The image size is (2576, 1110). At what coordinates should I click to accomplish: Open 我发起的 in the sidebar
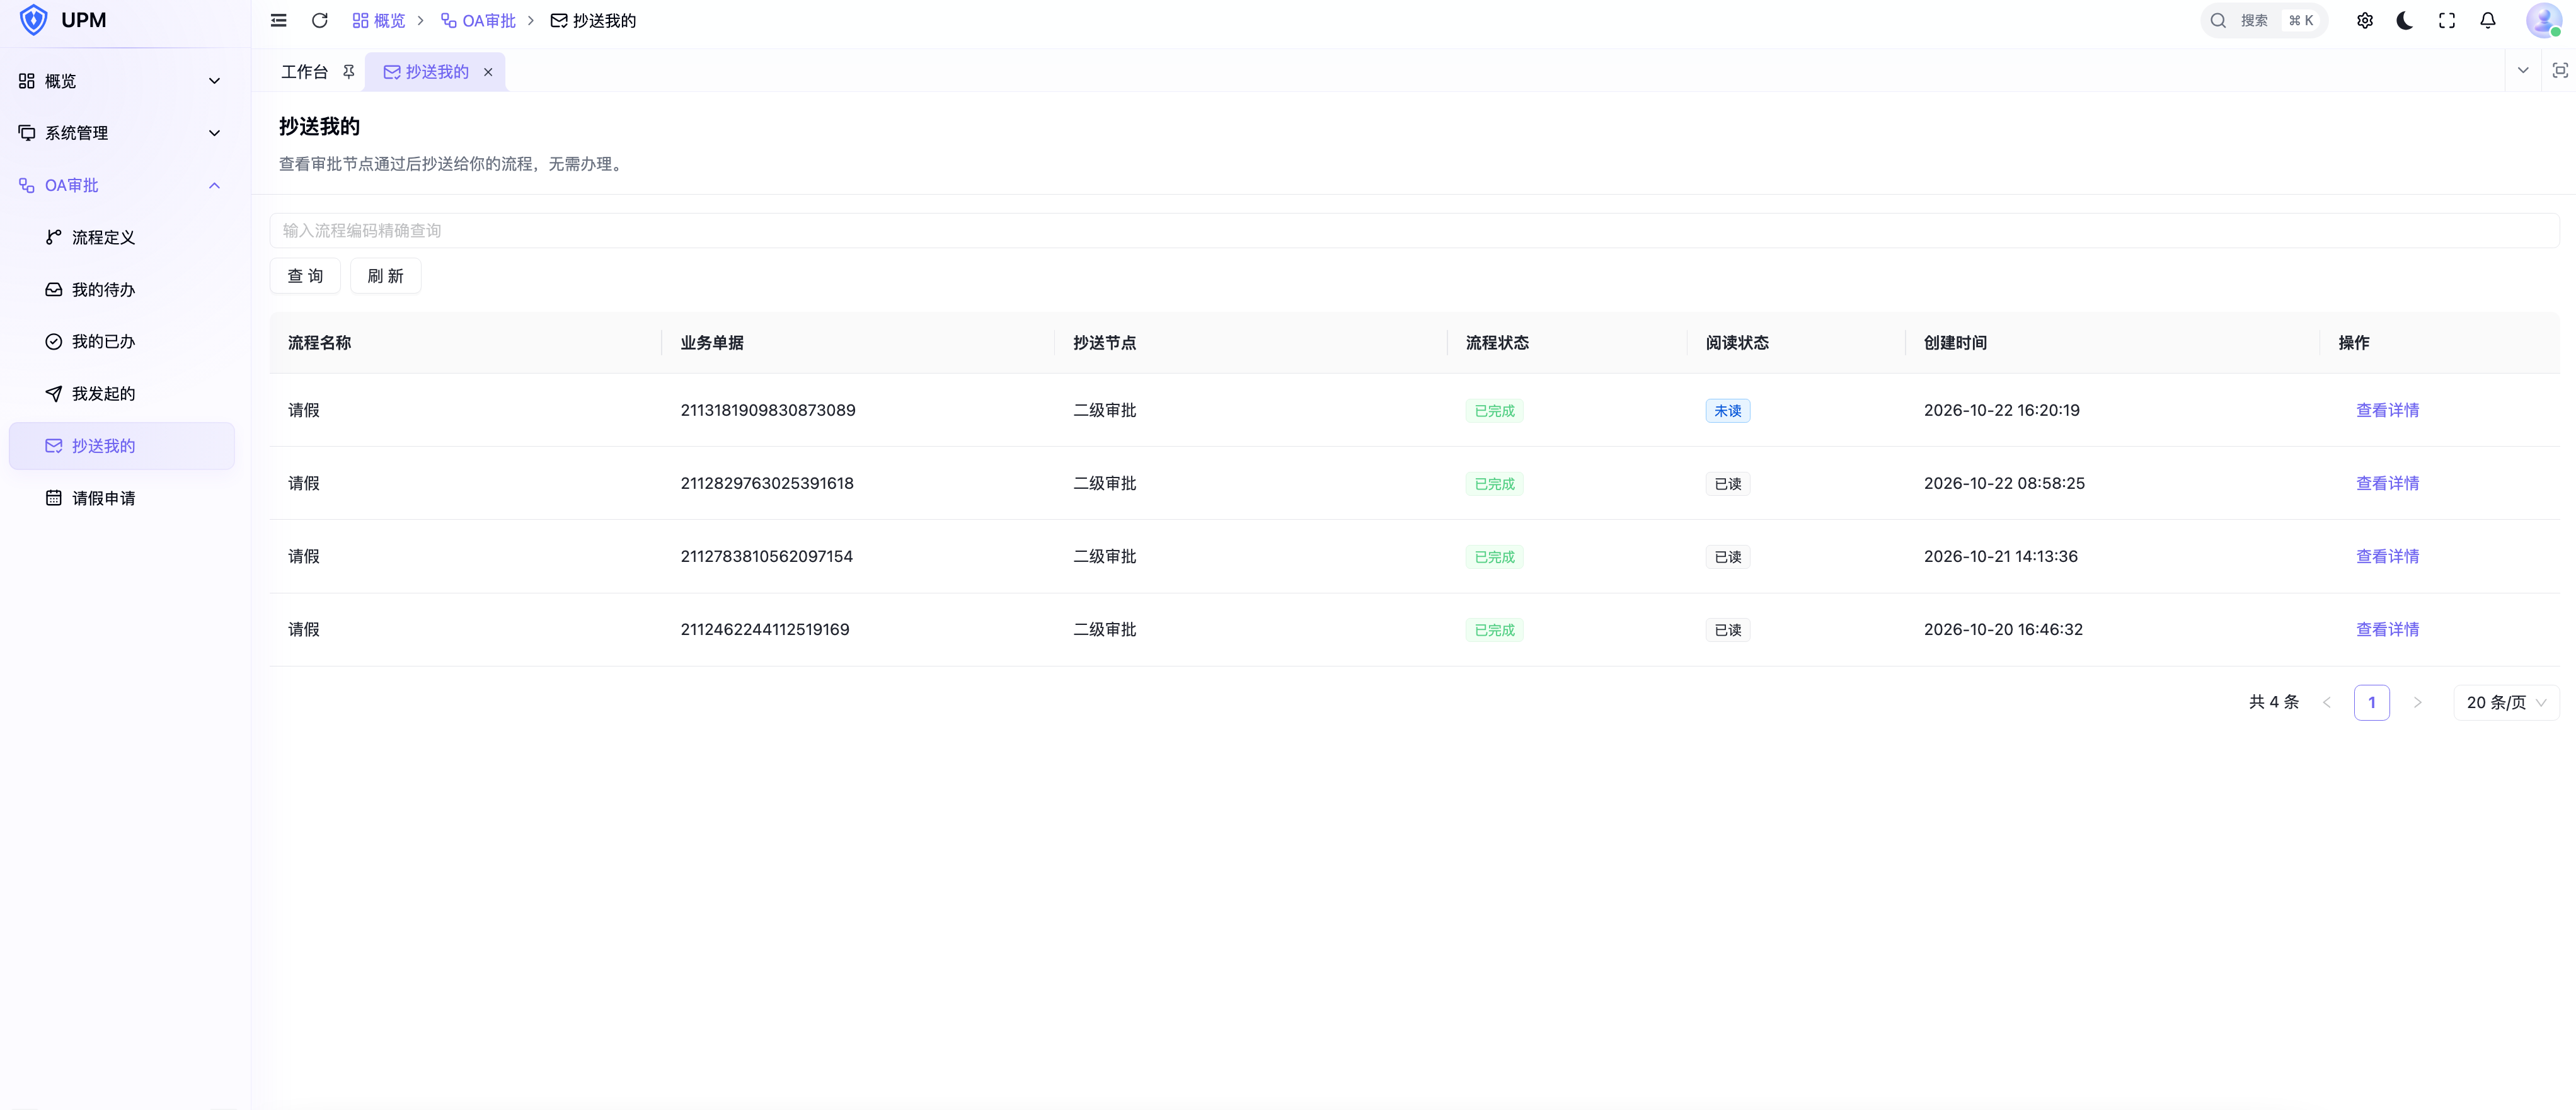[121, 394]
